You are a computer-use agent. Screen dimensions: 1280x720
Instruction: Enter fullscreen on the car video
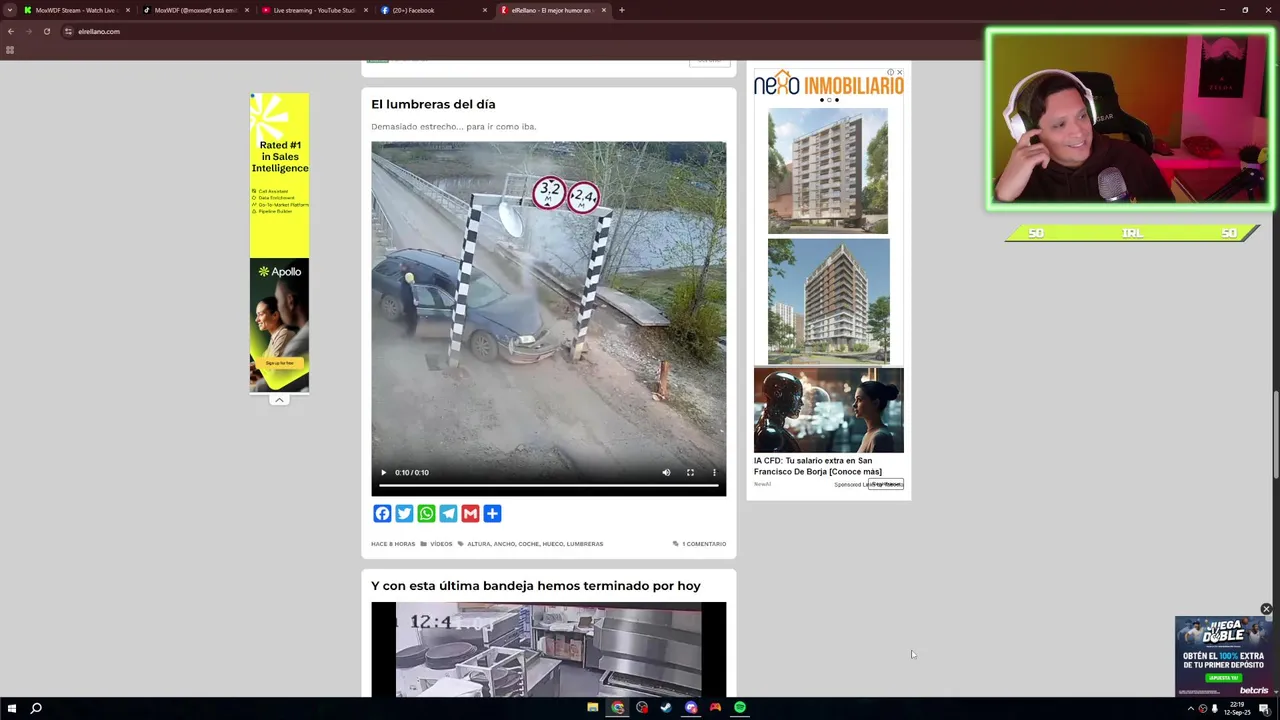[690, 473]
